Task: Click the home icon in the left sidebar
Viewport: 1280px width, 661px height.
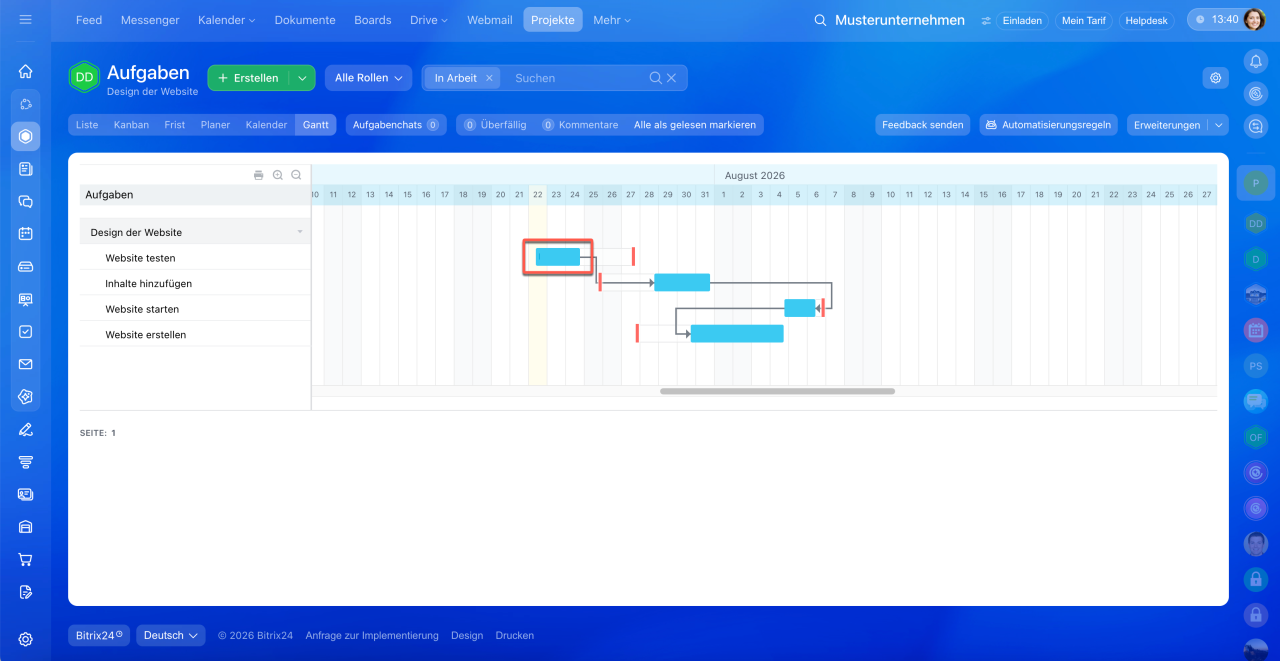Action: tap(26, 71)
